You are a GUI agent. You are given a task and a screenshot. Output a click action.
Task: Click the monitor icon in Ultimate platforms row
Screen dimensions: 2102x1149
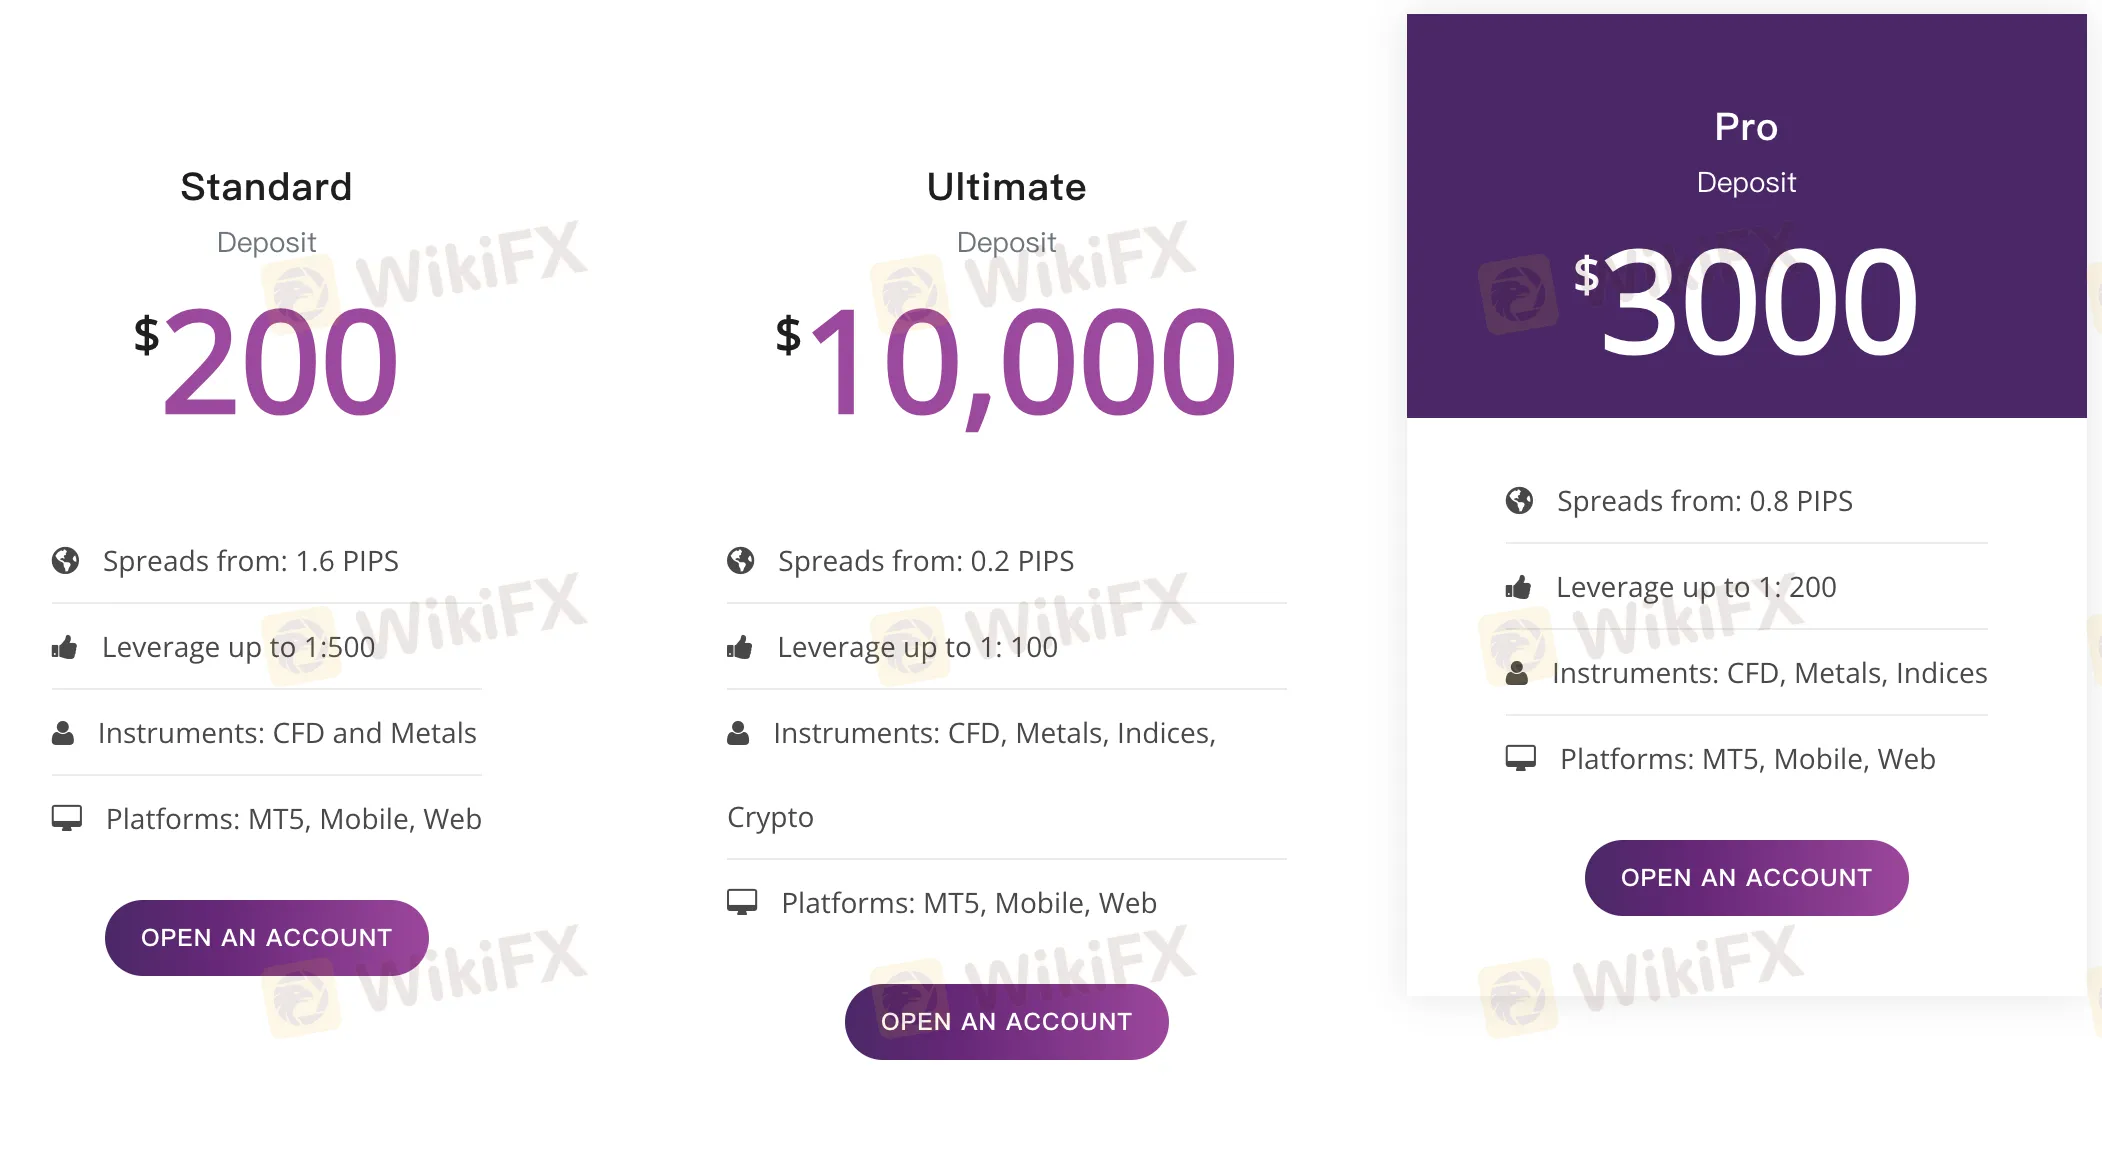(742, 903)
